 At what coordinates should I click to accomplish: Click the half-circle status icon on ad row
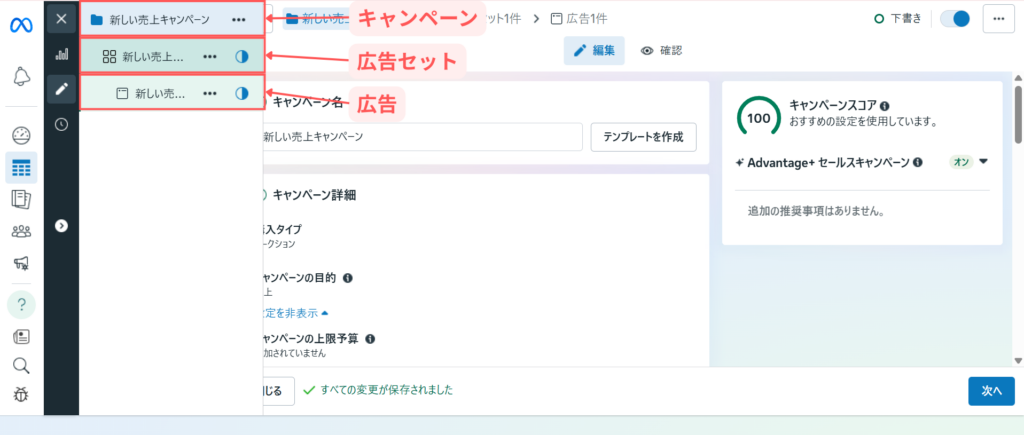point(242,93)
